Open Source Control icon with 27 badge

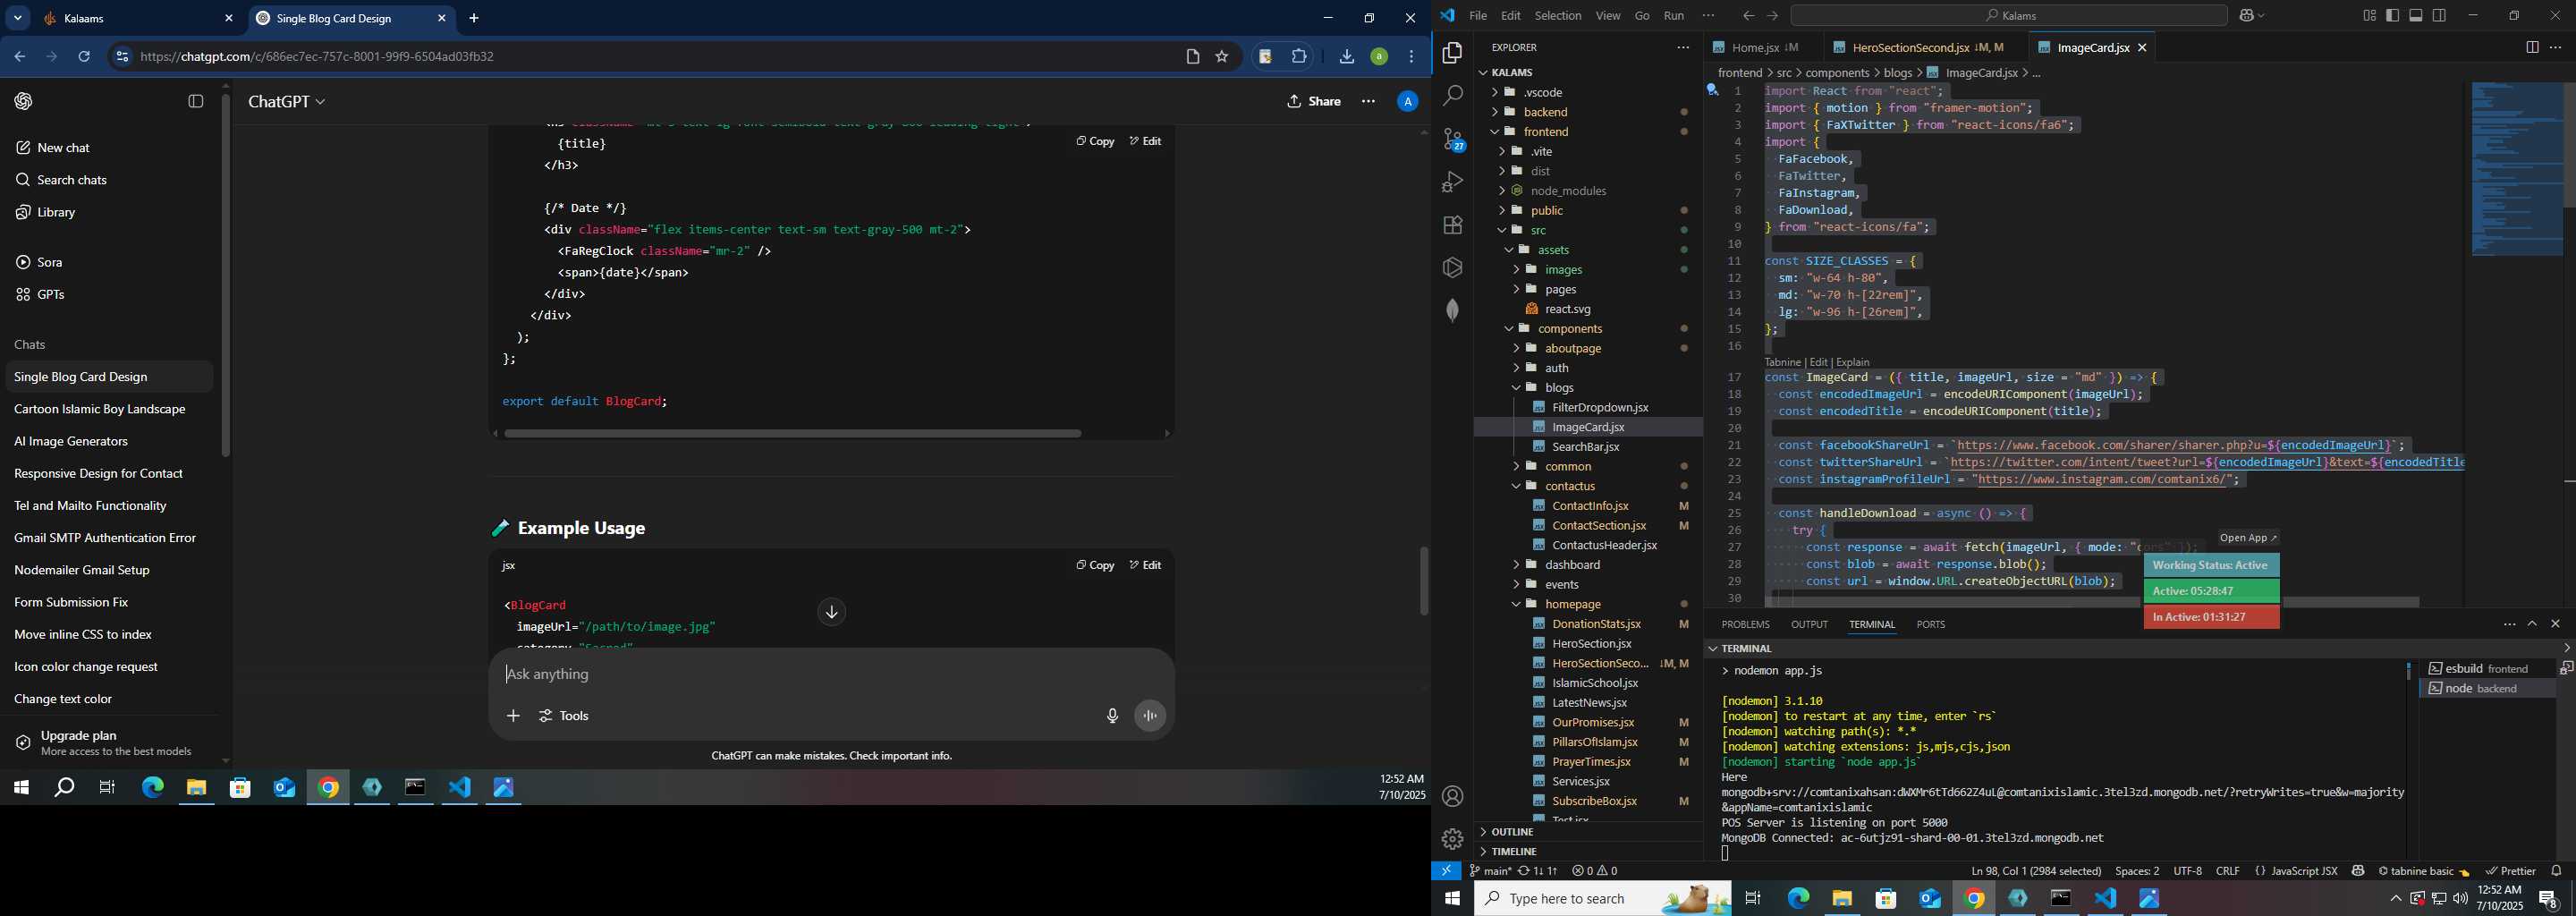tap(1452, 139)
